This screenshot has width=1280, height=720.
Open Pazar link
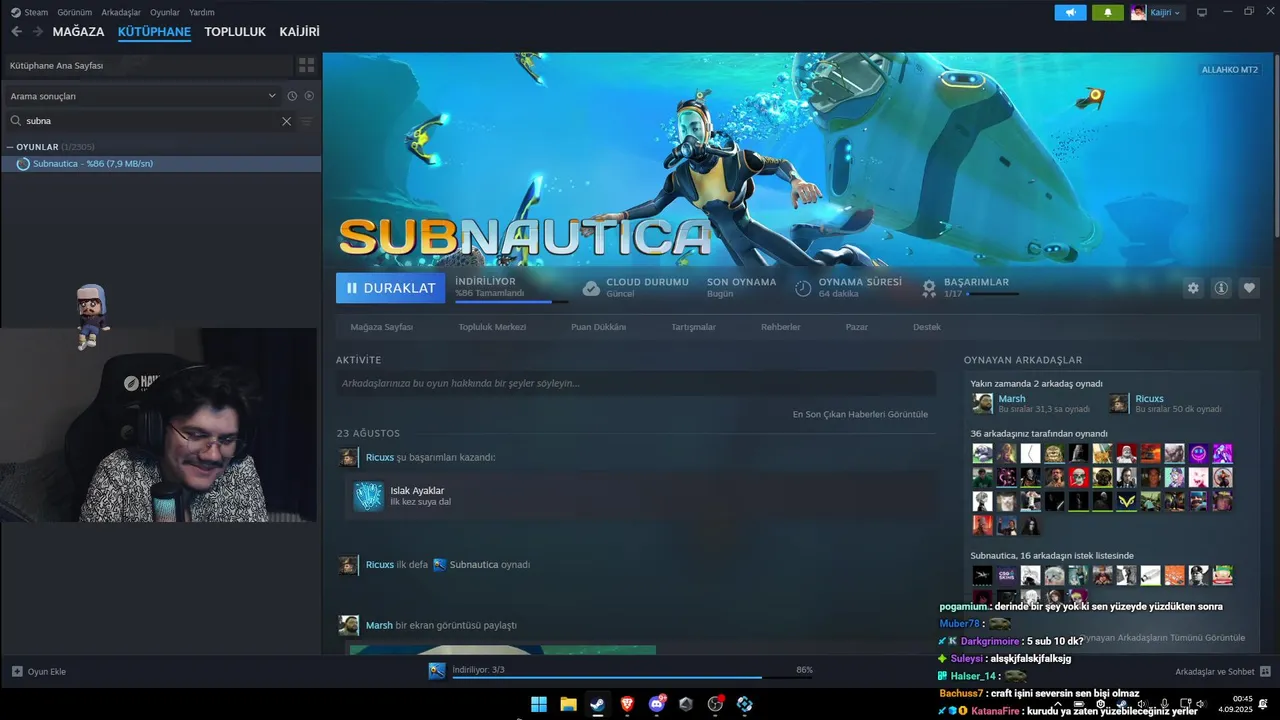click(x=857, y=327)
